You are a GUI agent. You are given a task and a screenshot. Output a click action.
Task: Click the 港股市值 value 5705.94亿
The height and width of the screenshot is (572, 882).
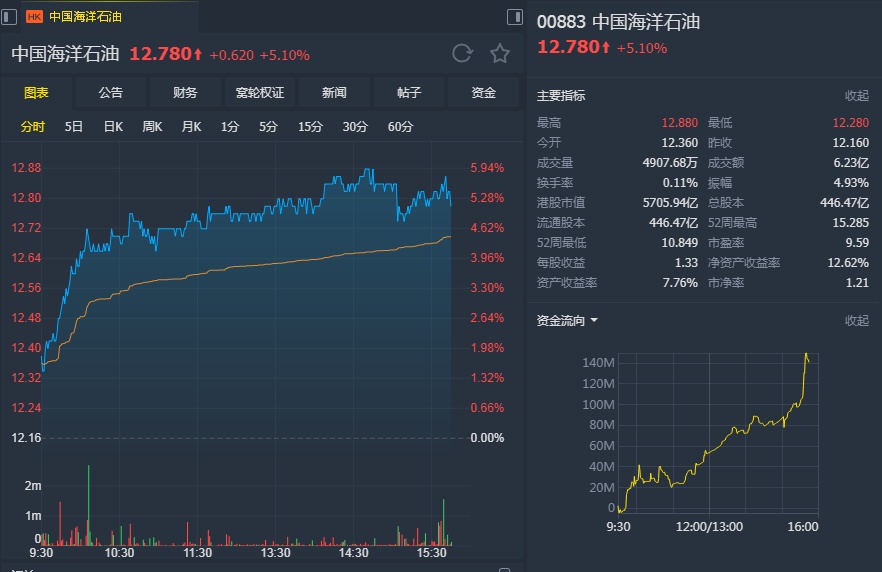(670, 202)
